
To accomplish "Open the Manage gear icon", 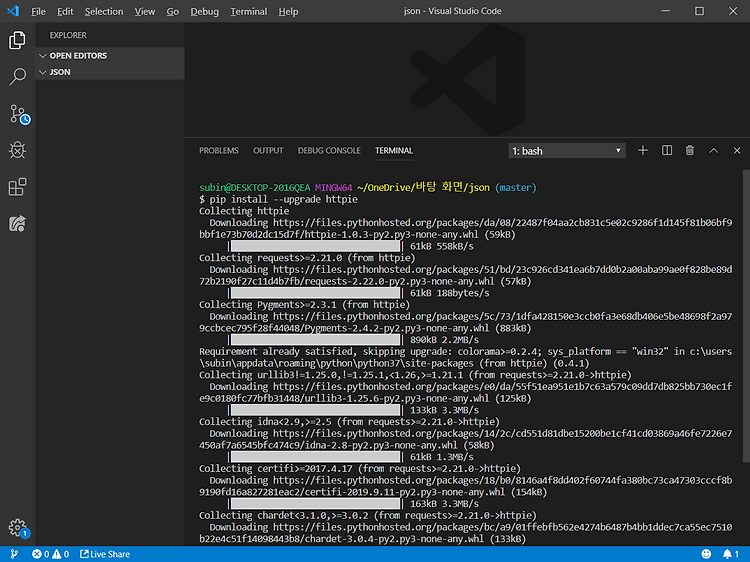I will tap(19, 529).
